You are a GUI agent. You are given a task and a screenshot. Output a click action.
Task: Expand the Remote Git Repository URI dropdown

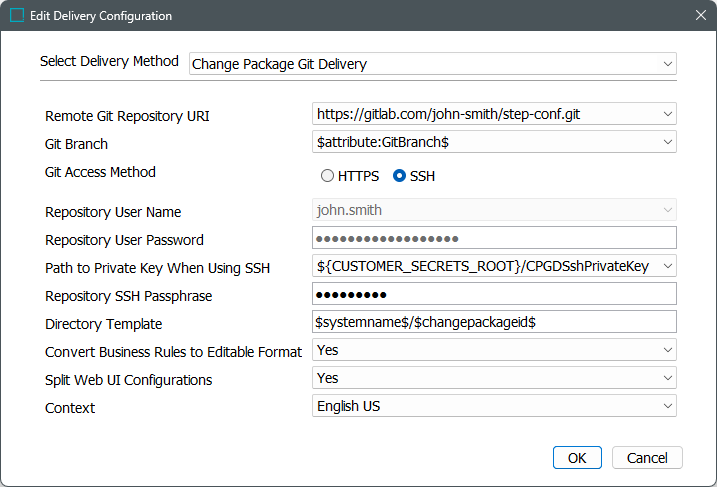(x=668, y=114)
